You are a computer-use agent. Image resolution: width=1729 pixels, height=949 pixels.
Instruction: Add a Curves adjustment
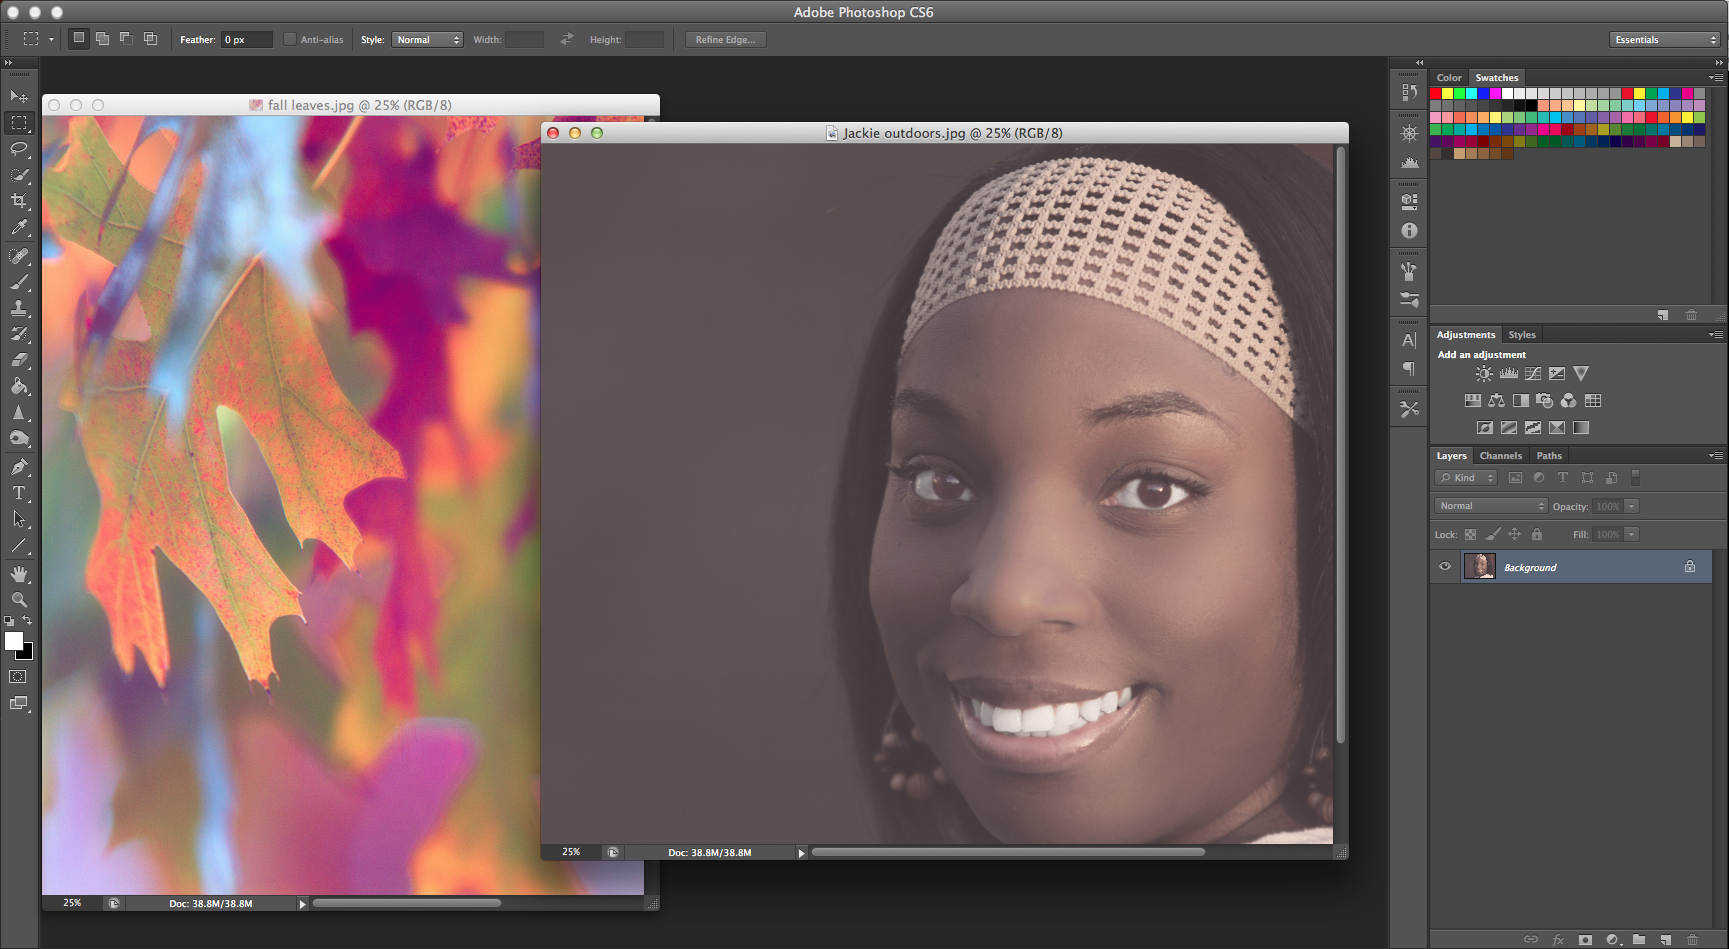[x=1533, y=373]
